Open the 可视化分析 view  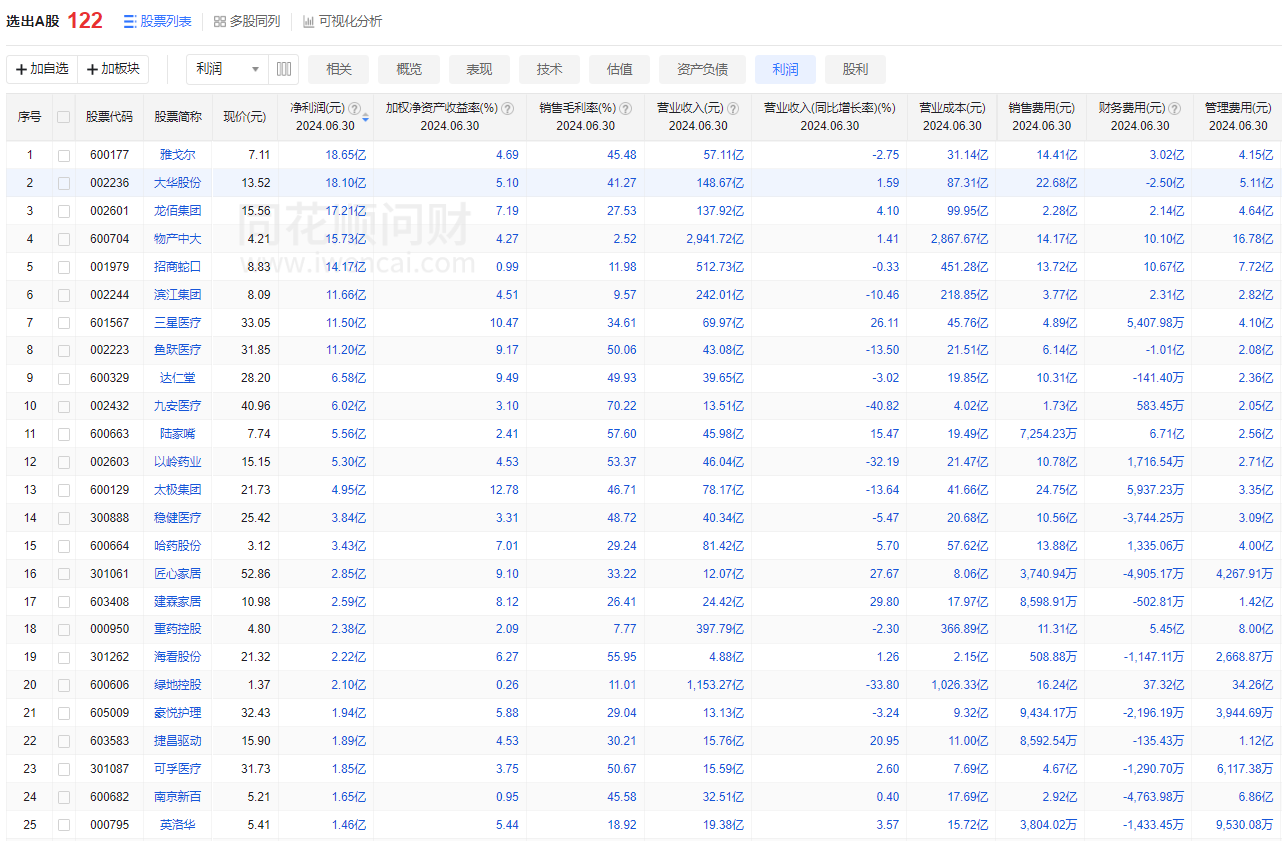point(342,21)
